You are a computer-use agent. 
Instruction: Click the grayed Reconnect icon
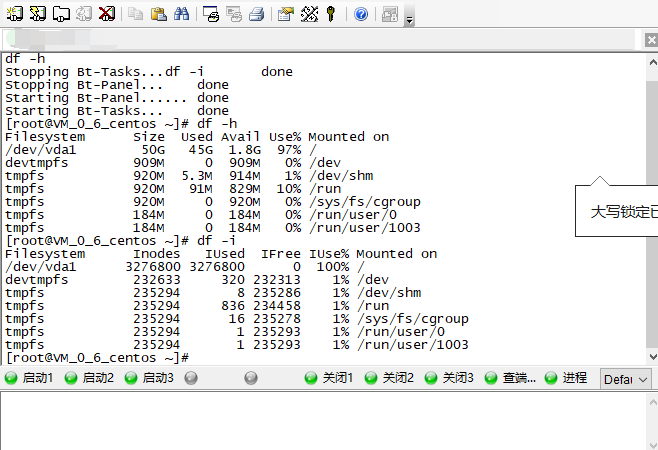(x=84, y=14)
